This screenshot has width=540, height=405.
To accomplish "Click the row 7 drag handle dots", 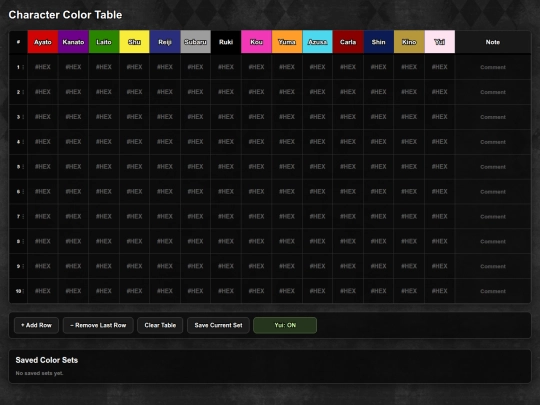I will (x=23, y=216).
